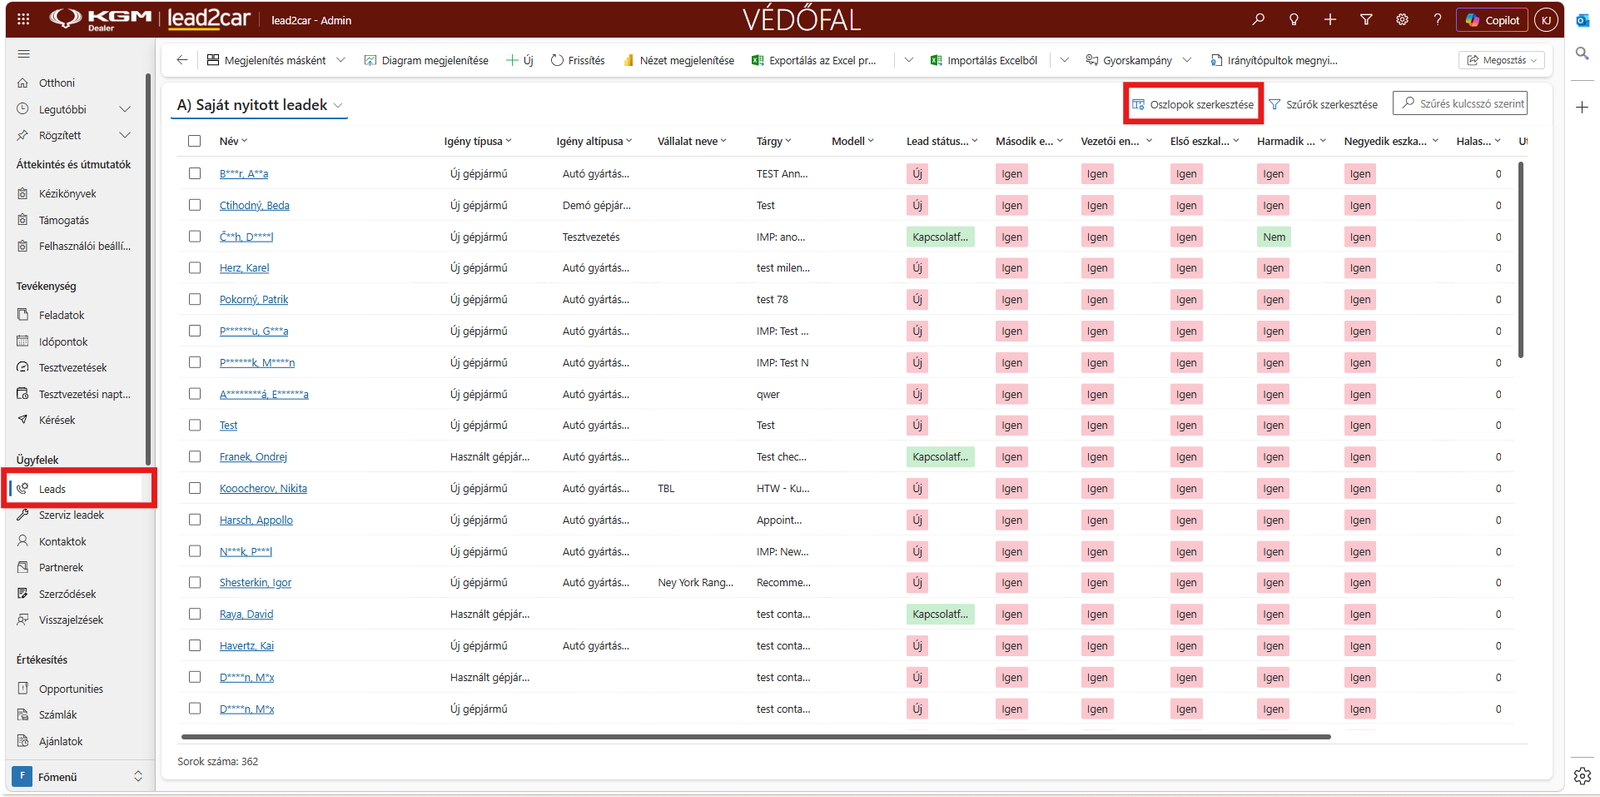
Task: Expand the Legutóbbi section chevron
Action: click(125, 109)
